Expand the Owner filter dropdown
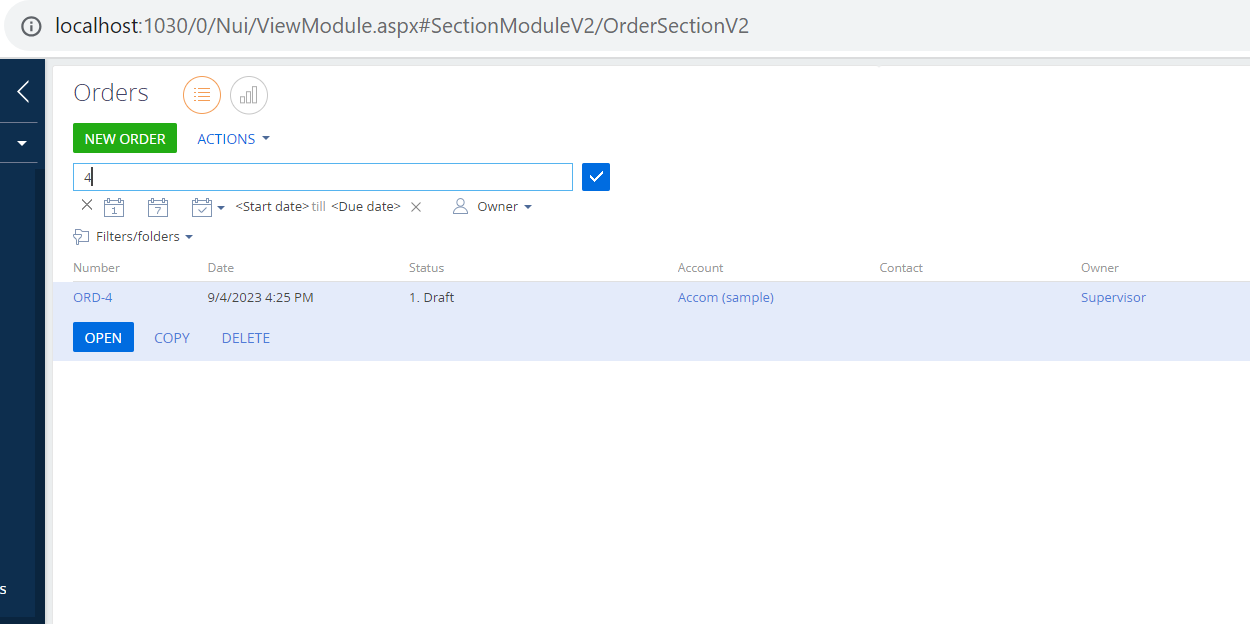This screenshot has width=1250, height=624. pos(528,206)
